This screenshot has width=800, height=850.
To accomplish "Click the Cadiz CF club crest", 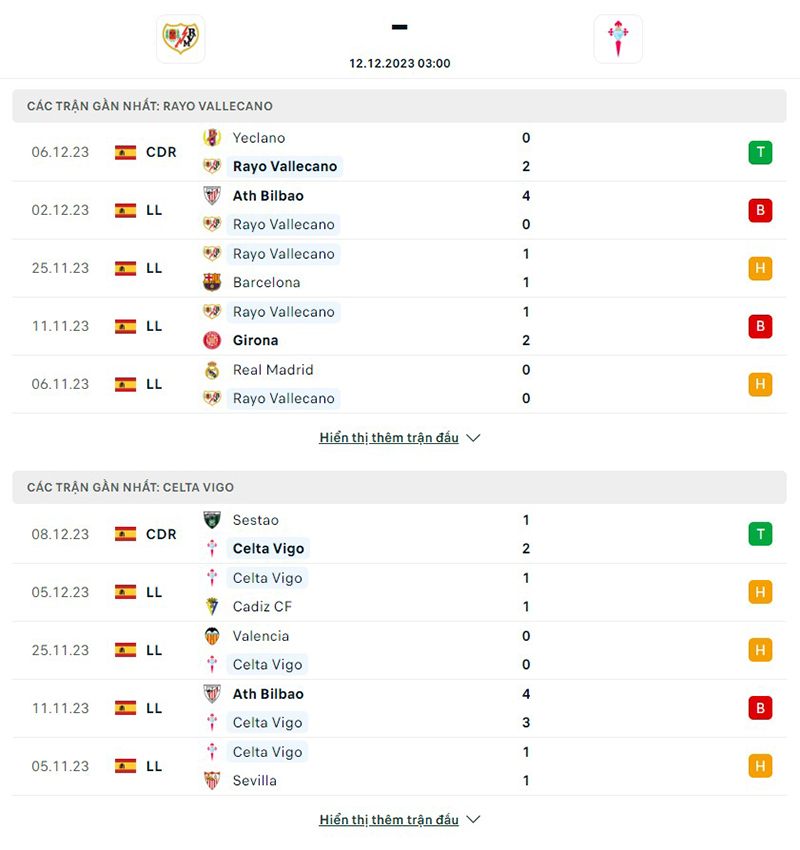I will click(211, 606).
